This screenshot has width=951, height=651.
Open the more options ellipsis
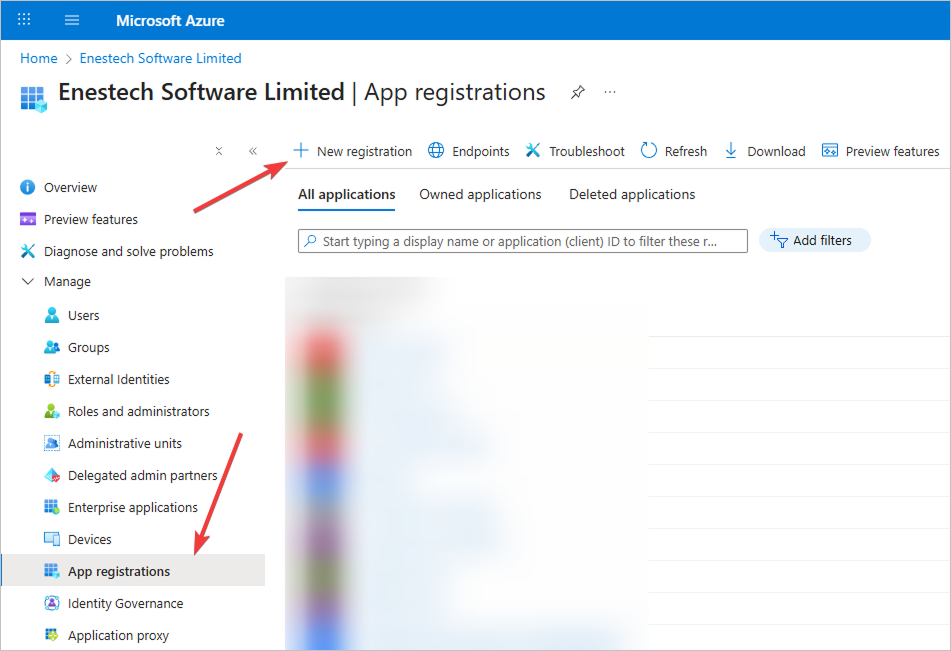click(610, 92)
